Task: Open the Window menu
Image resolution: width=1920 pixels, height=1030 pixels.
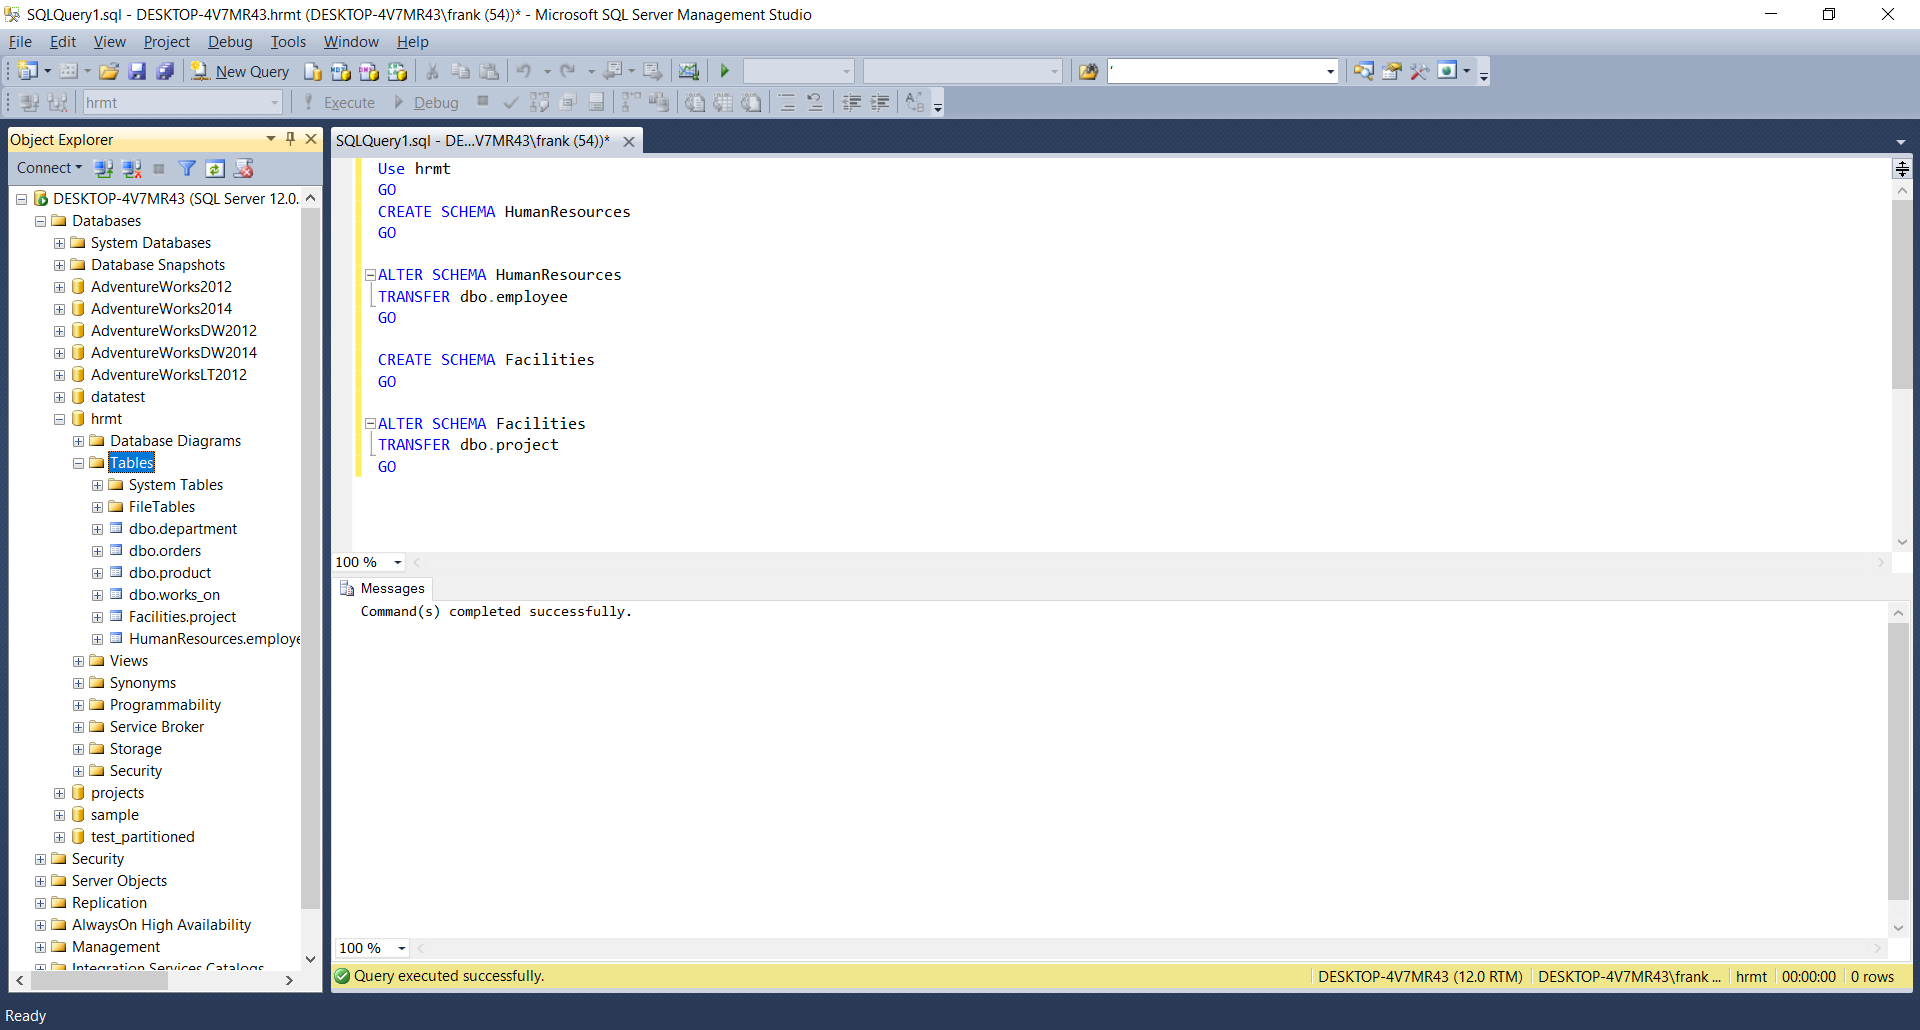Action: pos(351,42)
